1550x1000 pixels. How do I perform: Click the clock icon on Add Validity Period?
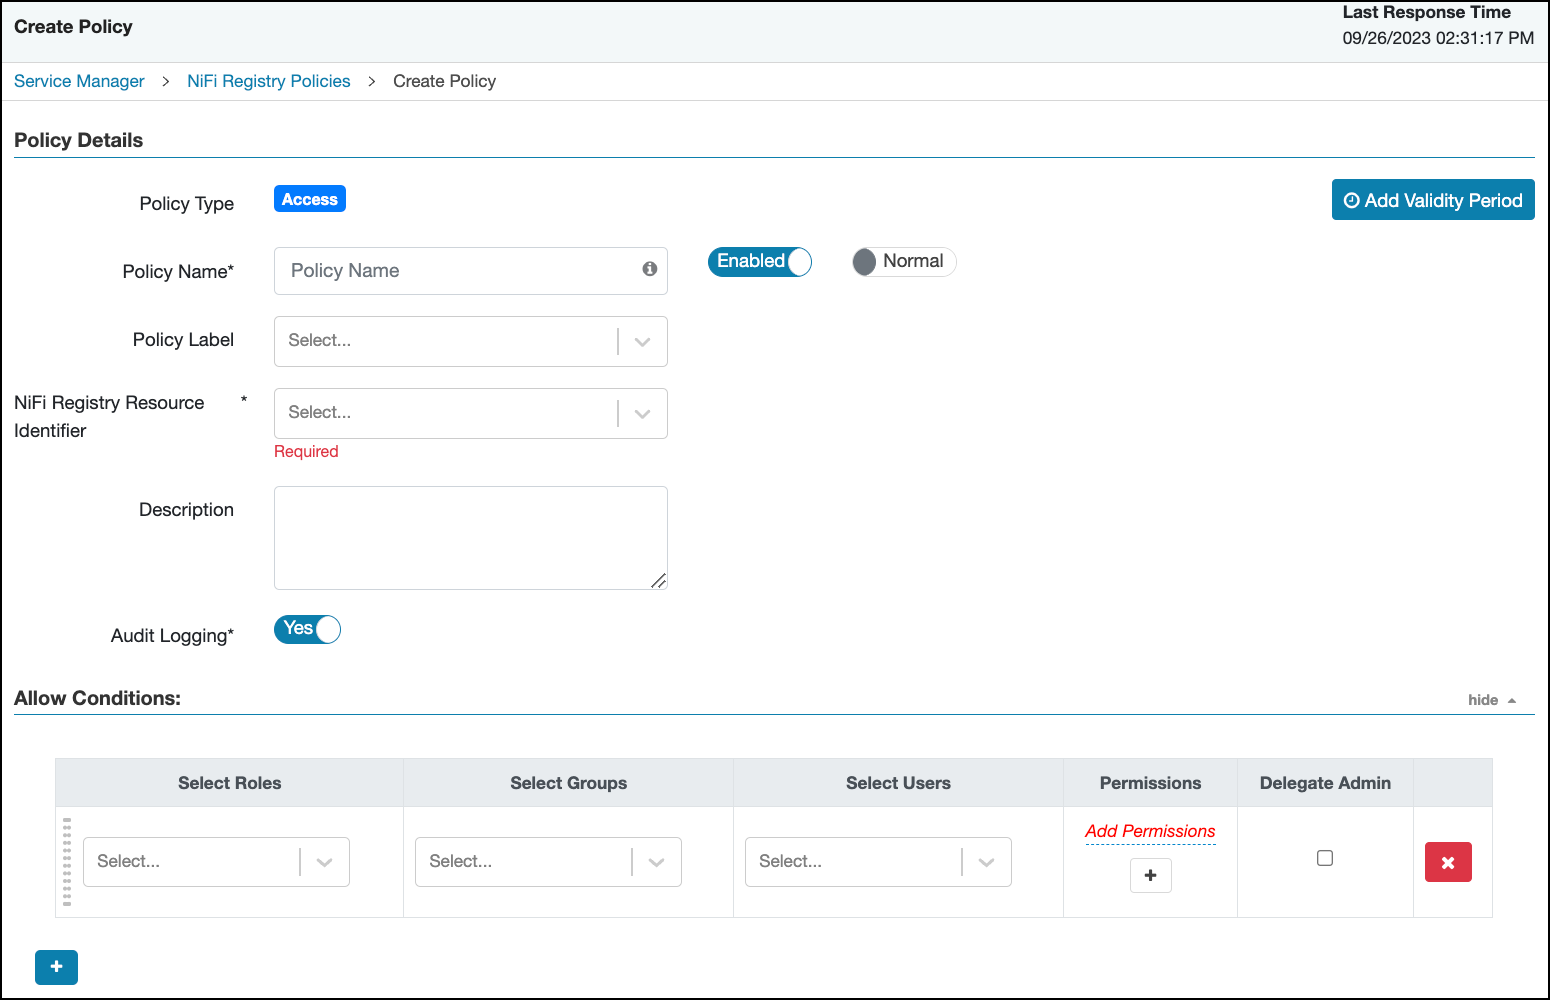pyautogui.click(x=1352, y=200)
